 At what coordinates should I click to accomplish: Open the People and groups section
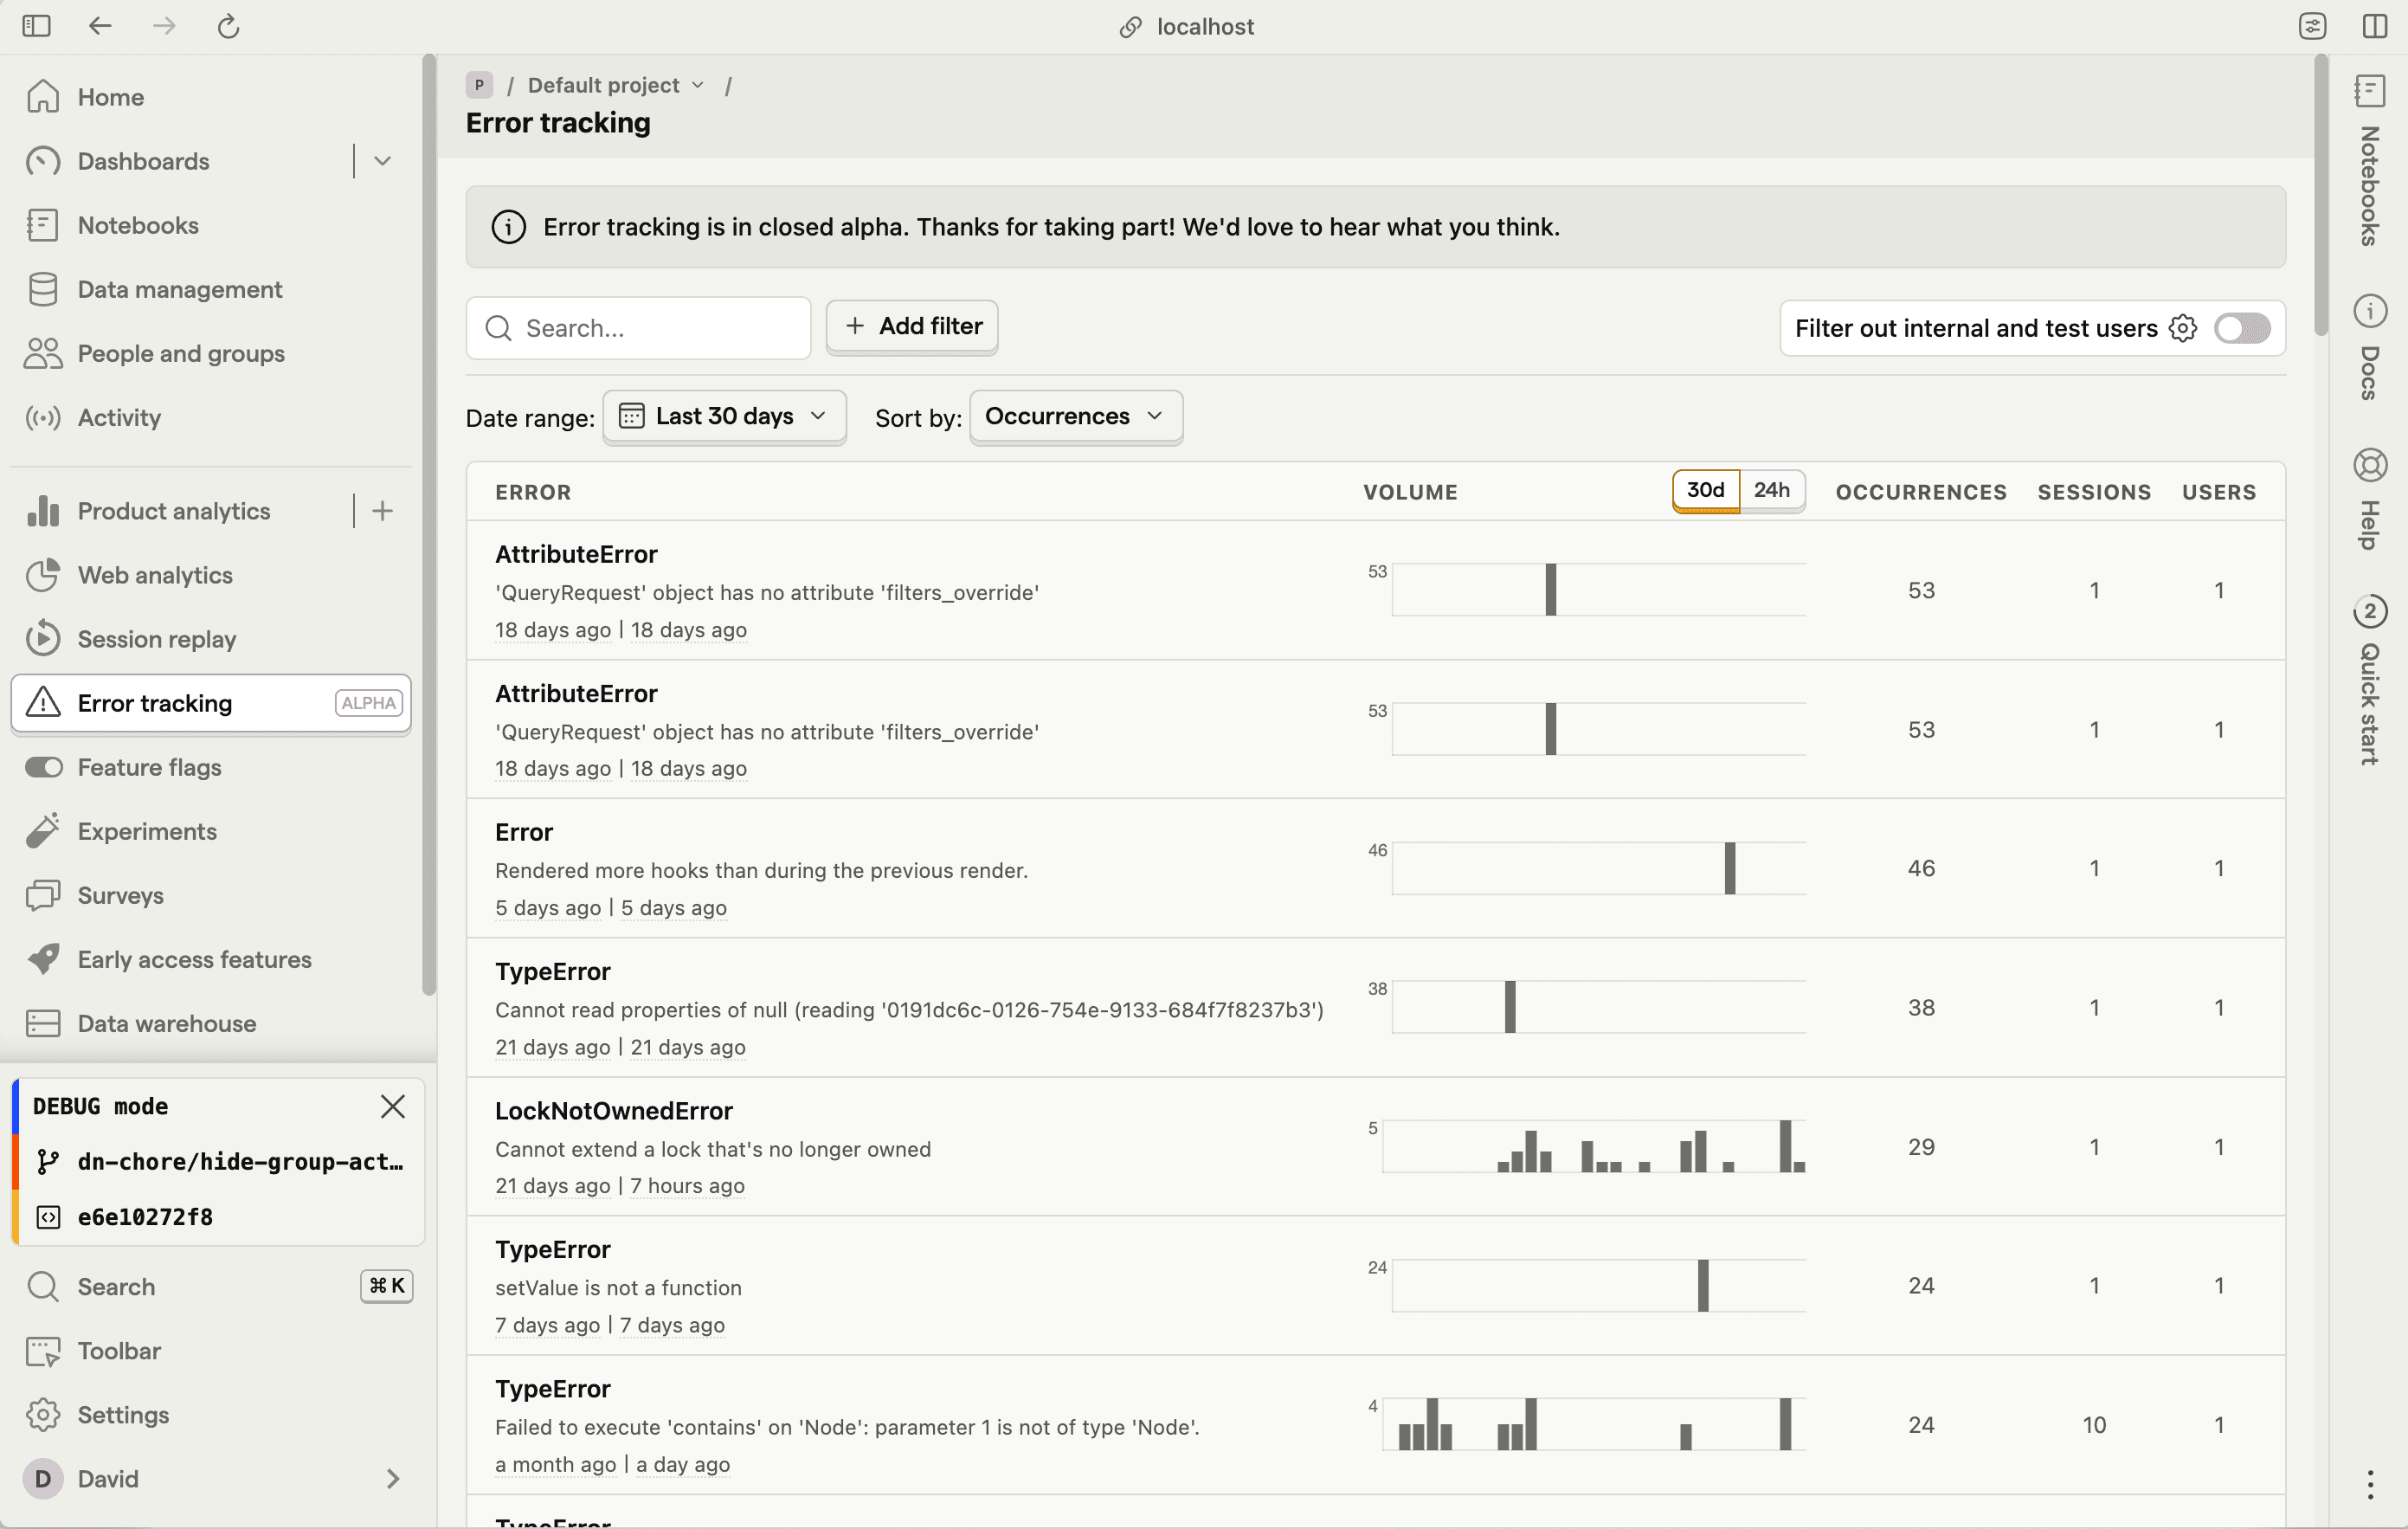(x=180, y=353)
